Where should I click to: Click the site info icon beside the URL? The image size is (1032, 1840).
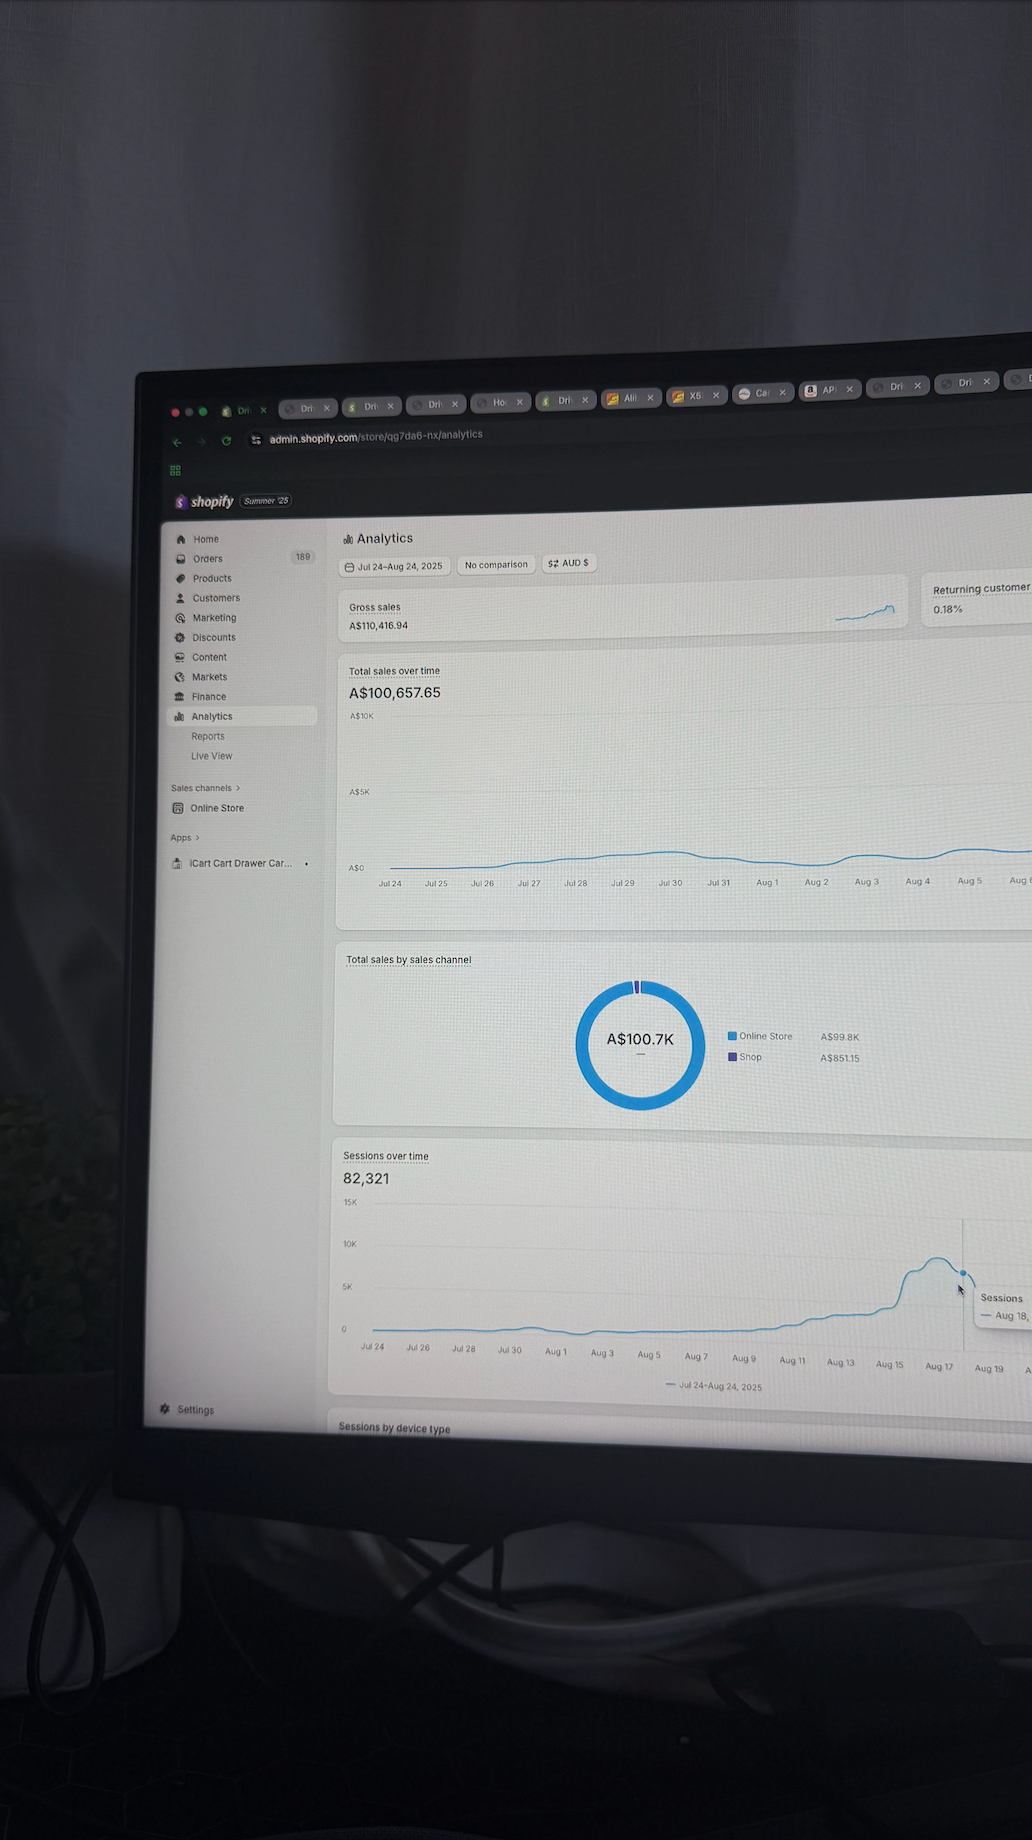click(256, 440)
